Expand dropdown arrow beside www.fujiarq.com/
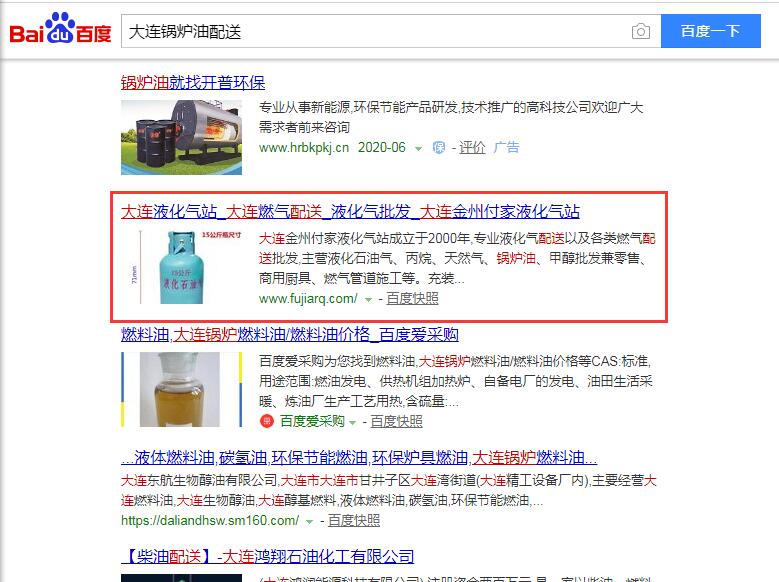Viewport: 779px width, 582px height. (x=368, y=300)
